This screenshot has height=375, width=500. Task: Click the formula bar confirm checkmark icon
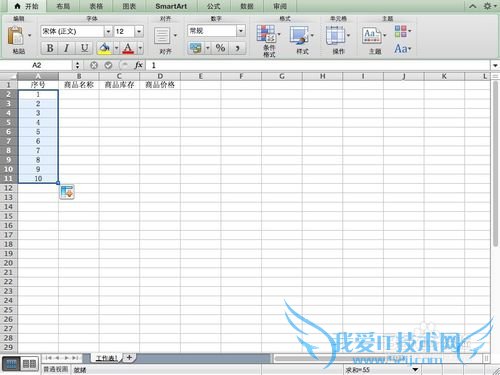click(108, 65)
